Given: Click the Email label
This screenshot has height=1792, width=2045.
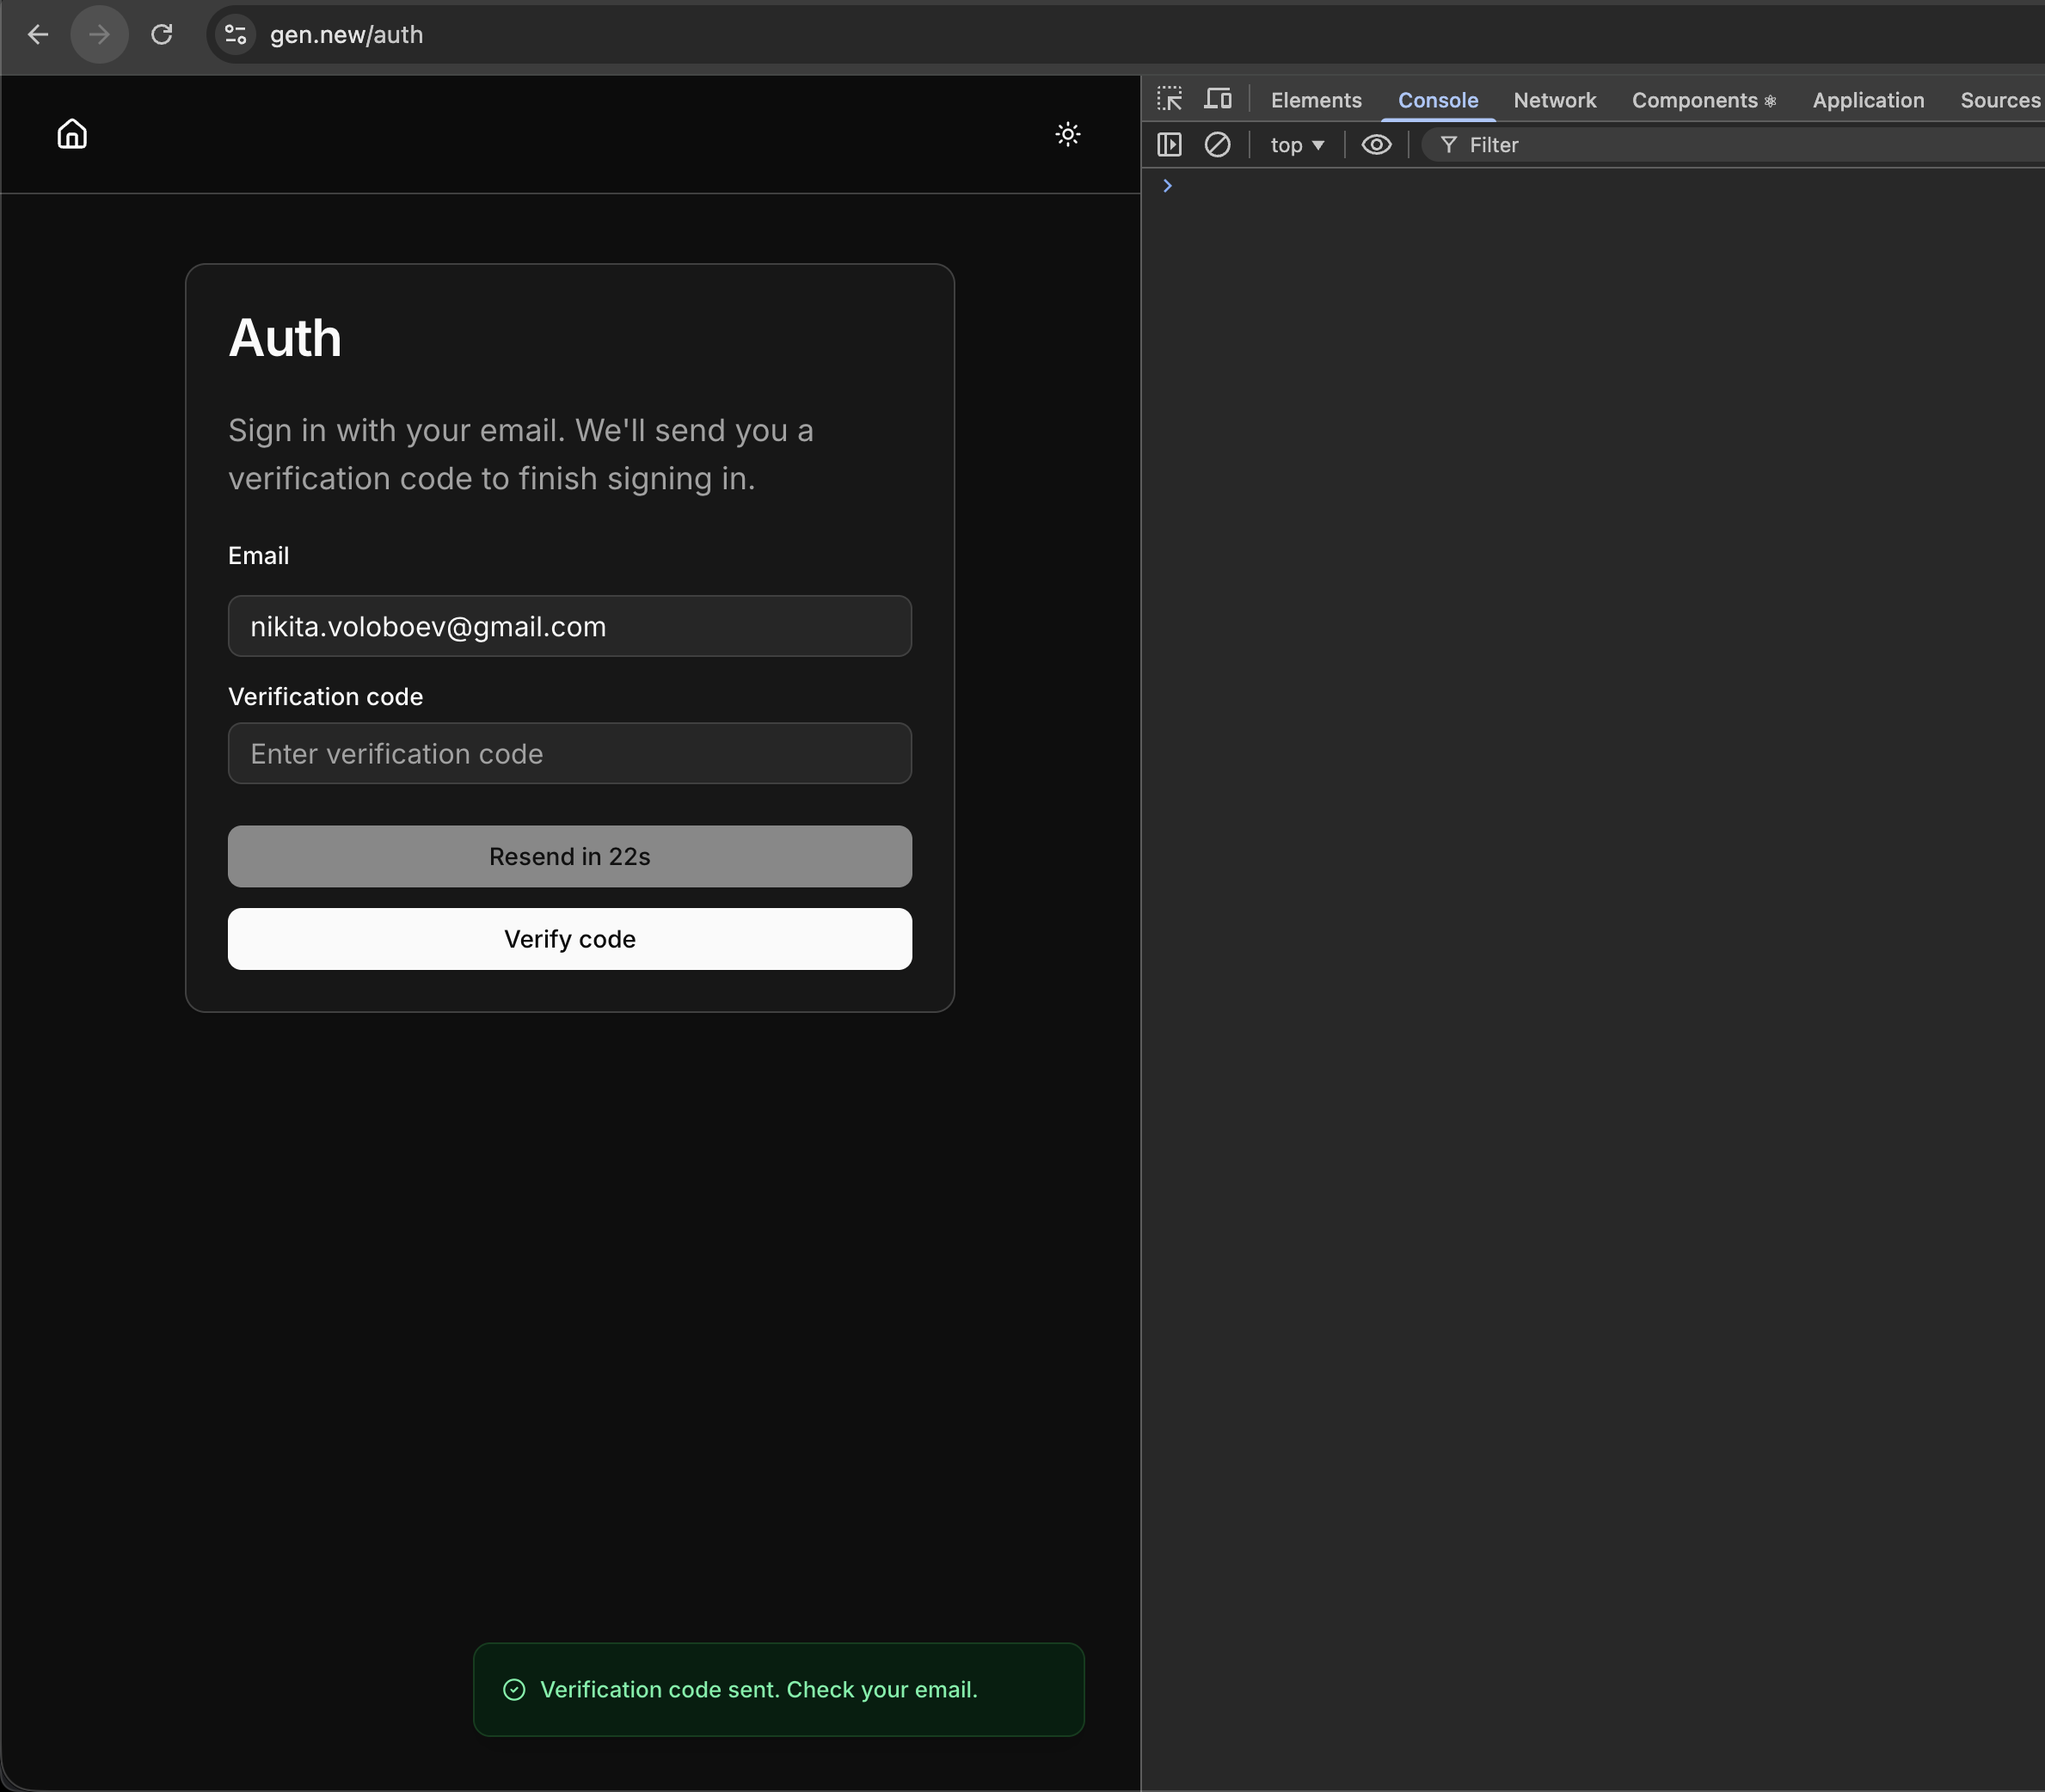Looking at the screenshot, I should (x=258, y=556).
